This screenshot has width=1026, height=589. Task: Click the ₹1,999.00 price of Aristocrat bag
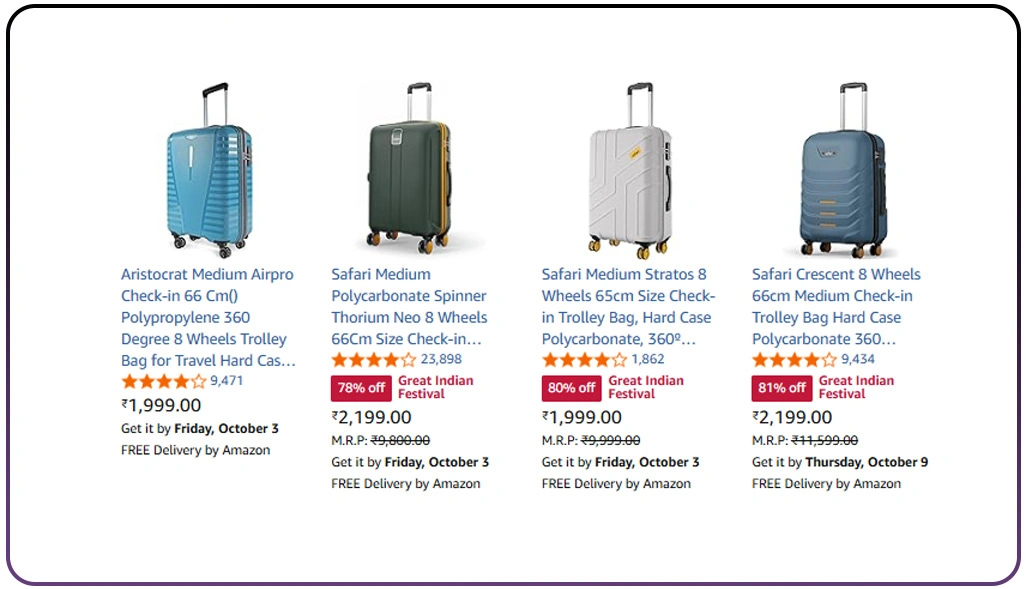pyautogui.click(x=161, y=405)
